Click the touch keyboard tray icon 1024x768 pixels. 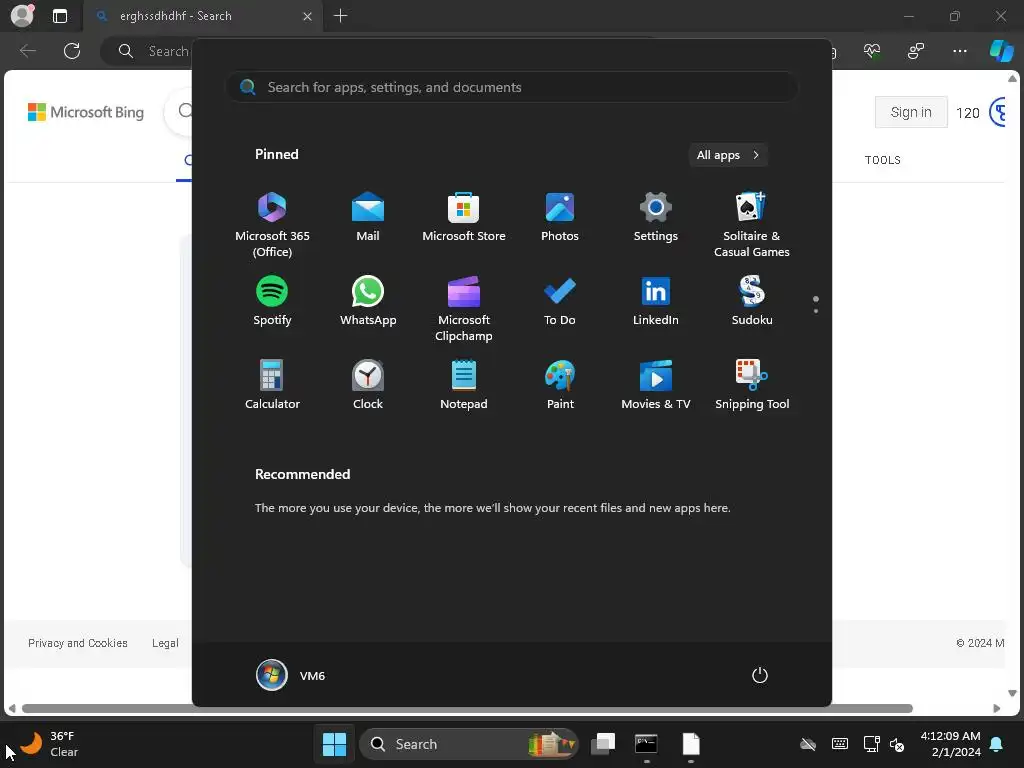[840, 744]
